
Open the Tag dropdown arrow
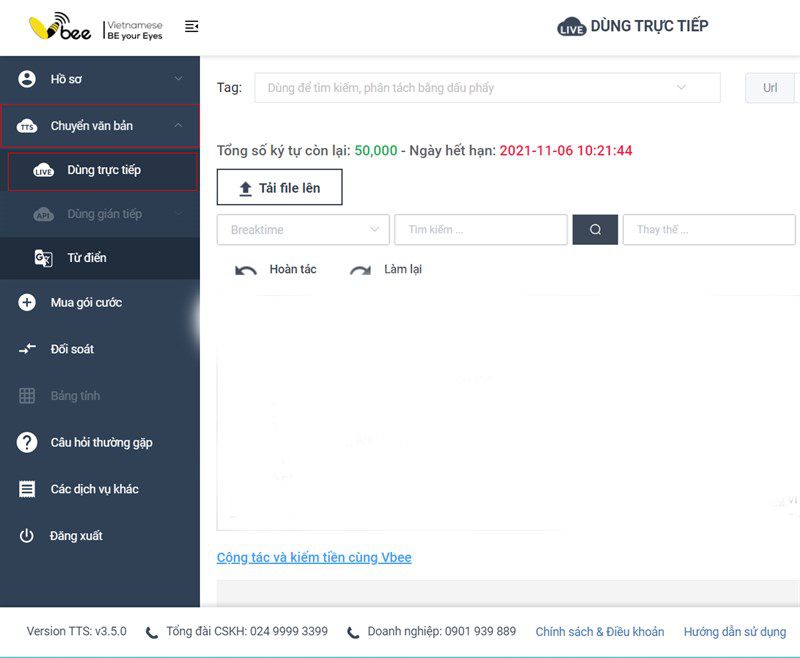point(681,87)
